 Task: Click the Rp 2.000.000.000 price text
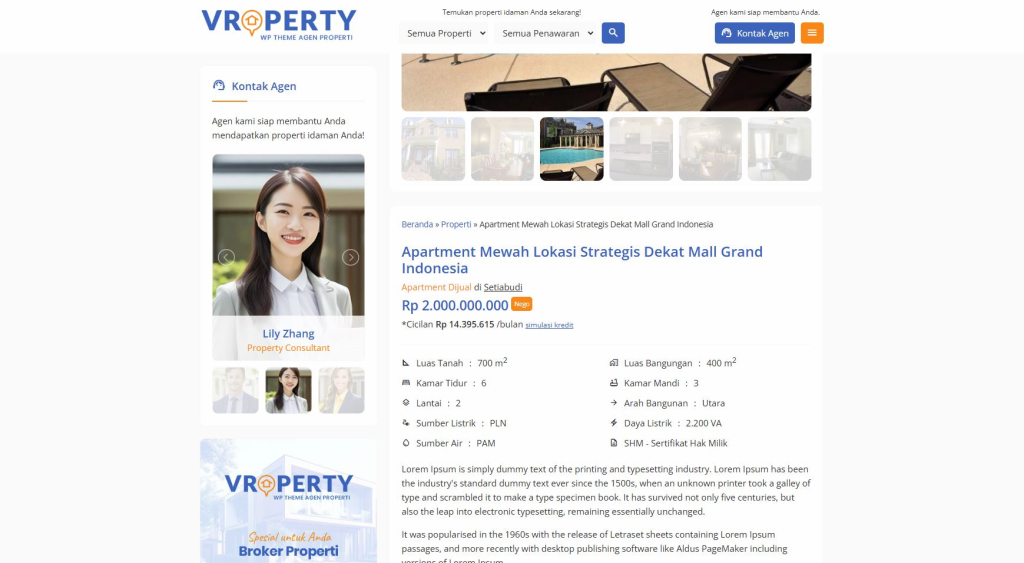tap(455, 305)
